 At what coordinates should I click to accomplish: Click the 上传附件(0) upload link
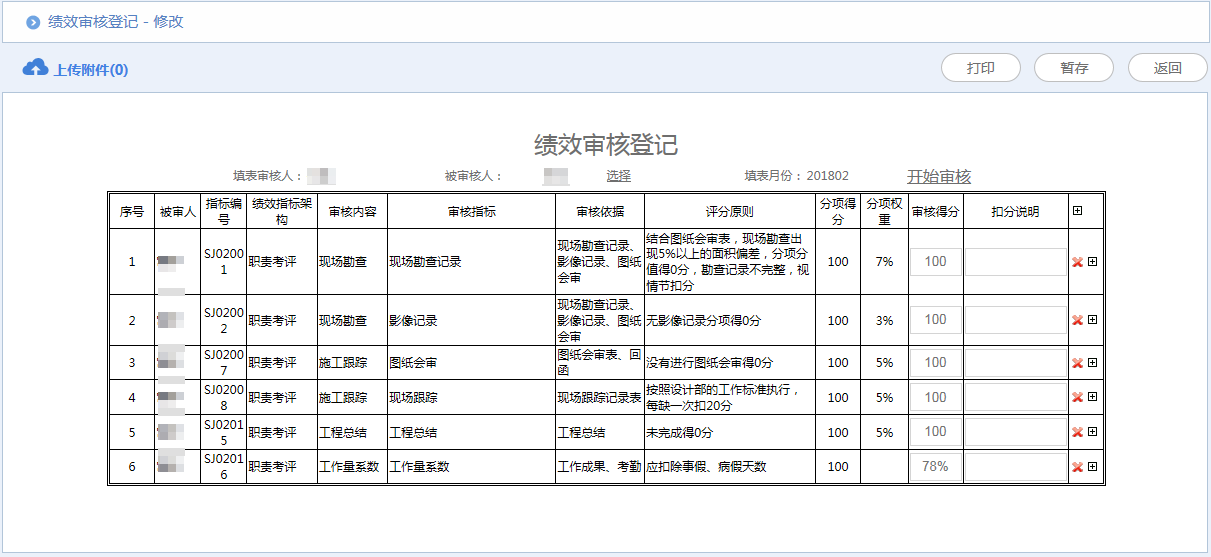pos(90,70)
